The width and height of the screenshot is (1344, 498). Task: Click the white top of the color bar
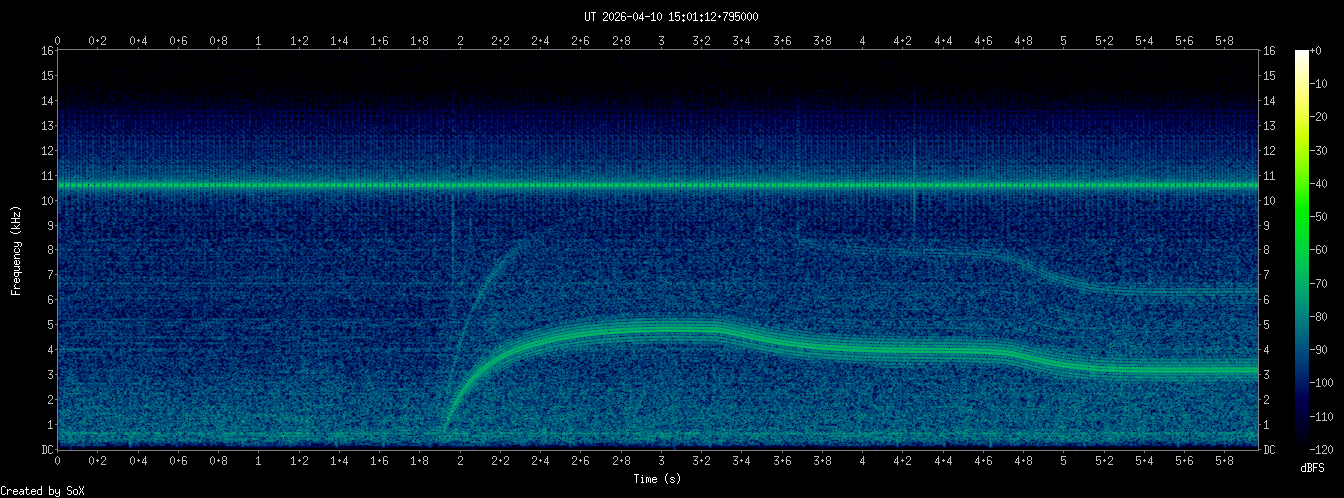(x=1301, y=54)
